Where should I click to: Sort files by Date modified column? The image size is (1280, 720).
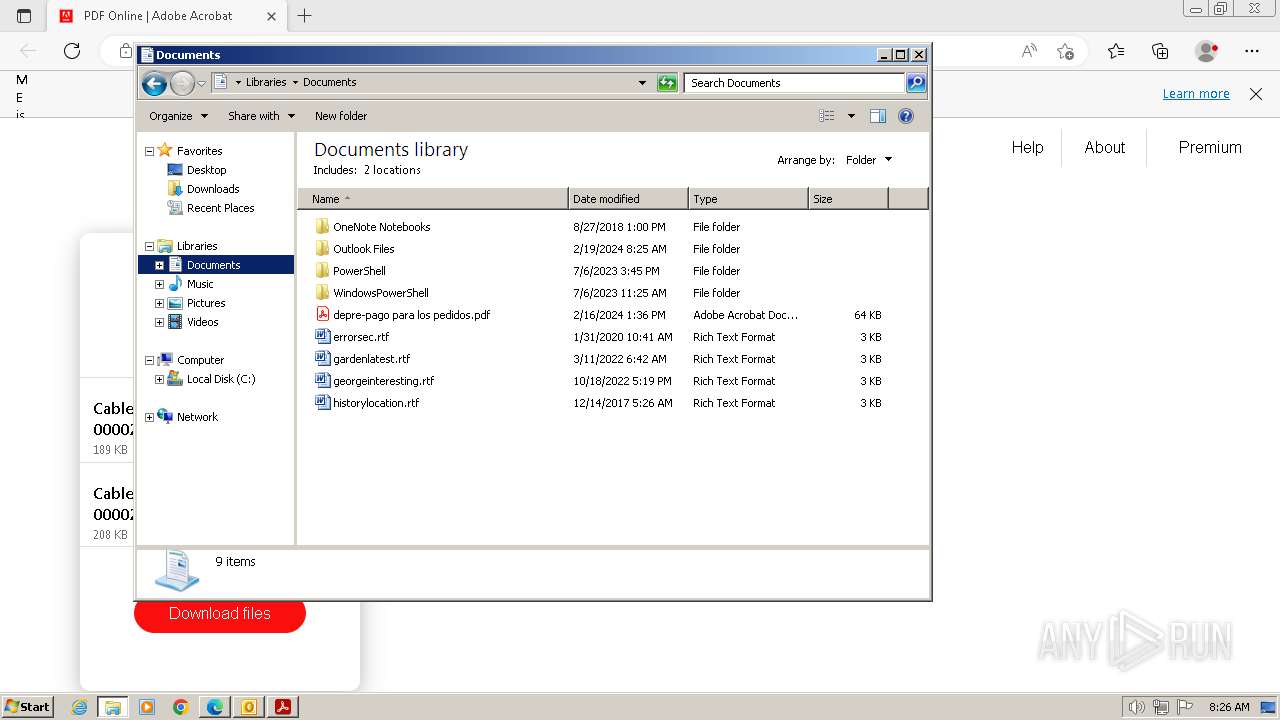click(628, 199)
